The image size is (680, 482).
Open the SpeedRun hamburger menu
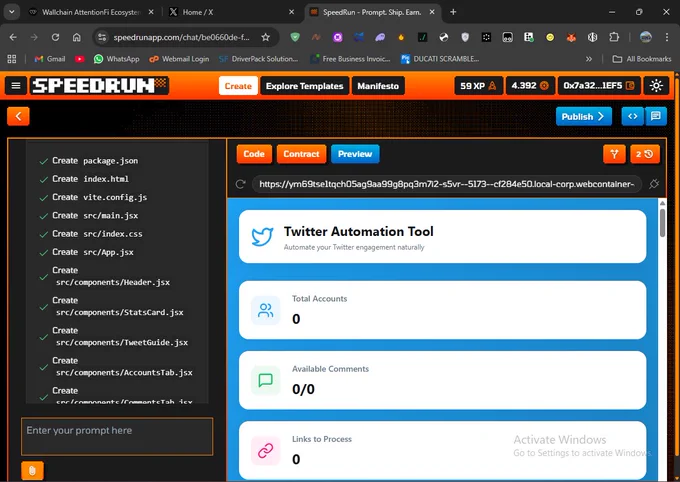tap(16, 86)
